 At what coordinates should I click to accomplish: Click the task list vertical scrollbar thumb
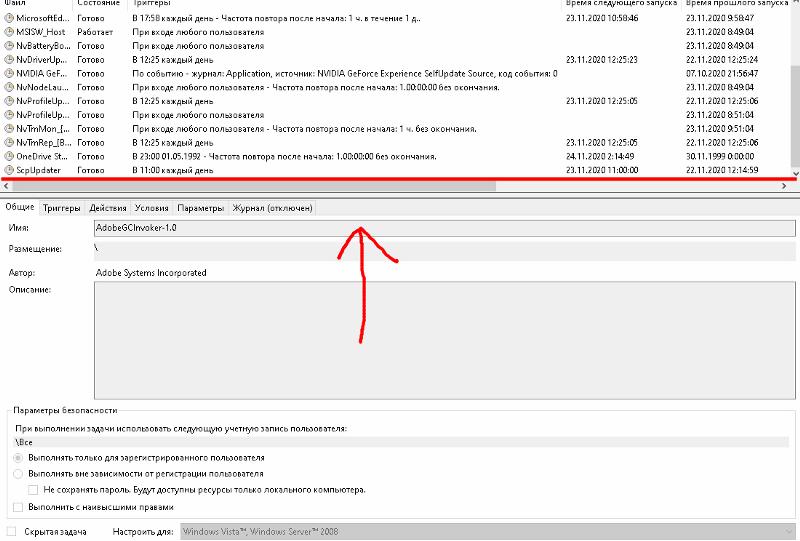(x=795, y=115)
